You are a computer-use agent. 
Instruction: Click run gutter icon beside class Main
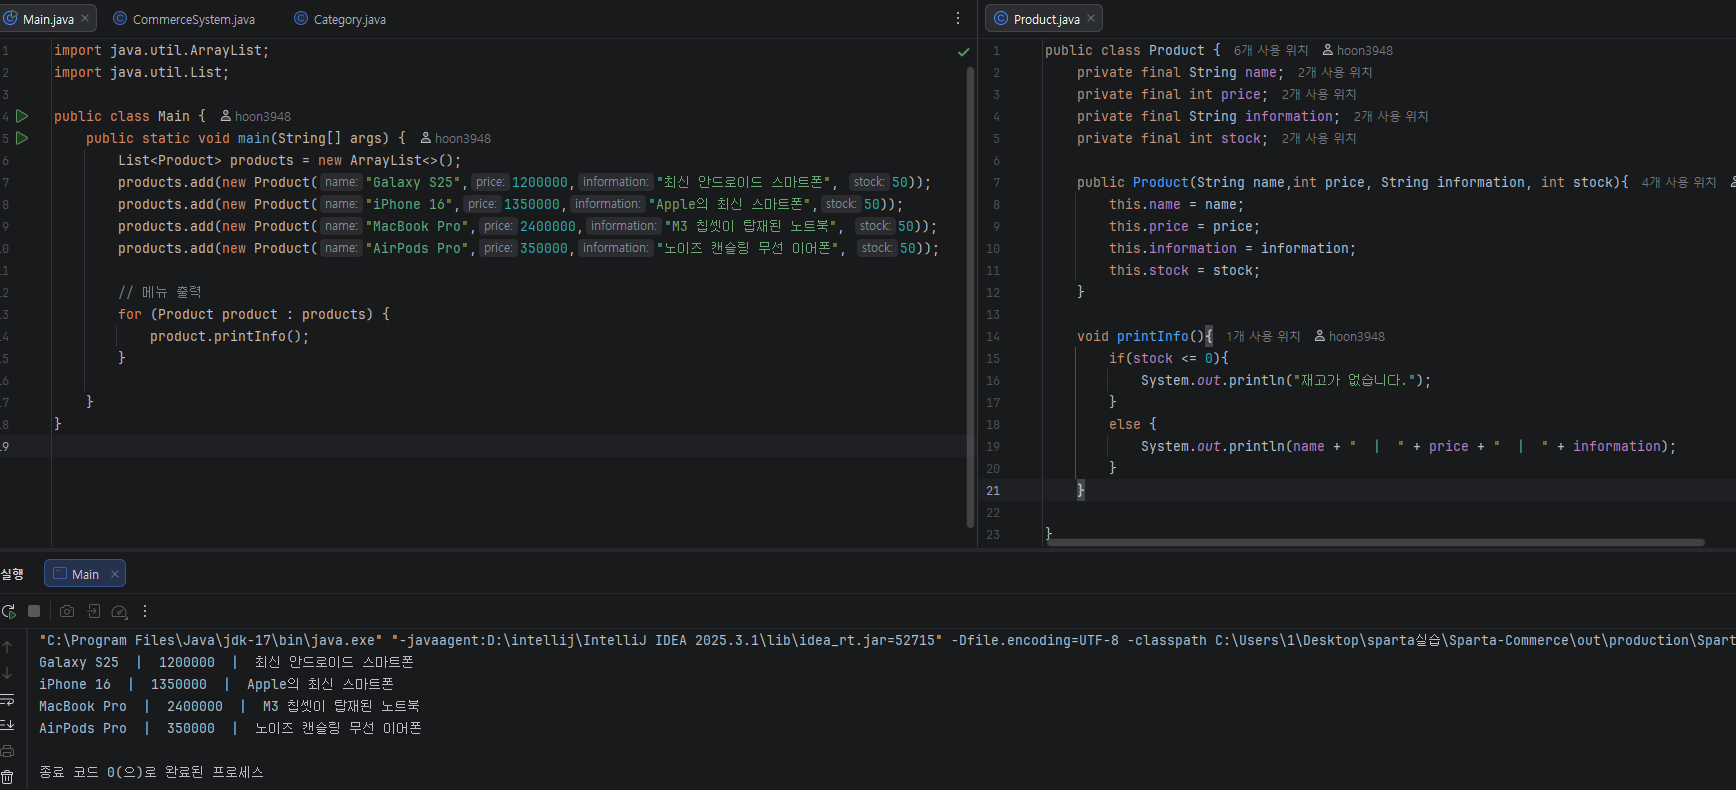[x=22, y=116]
